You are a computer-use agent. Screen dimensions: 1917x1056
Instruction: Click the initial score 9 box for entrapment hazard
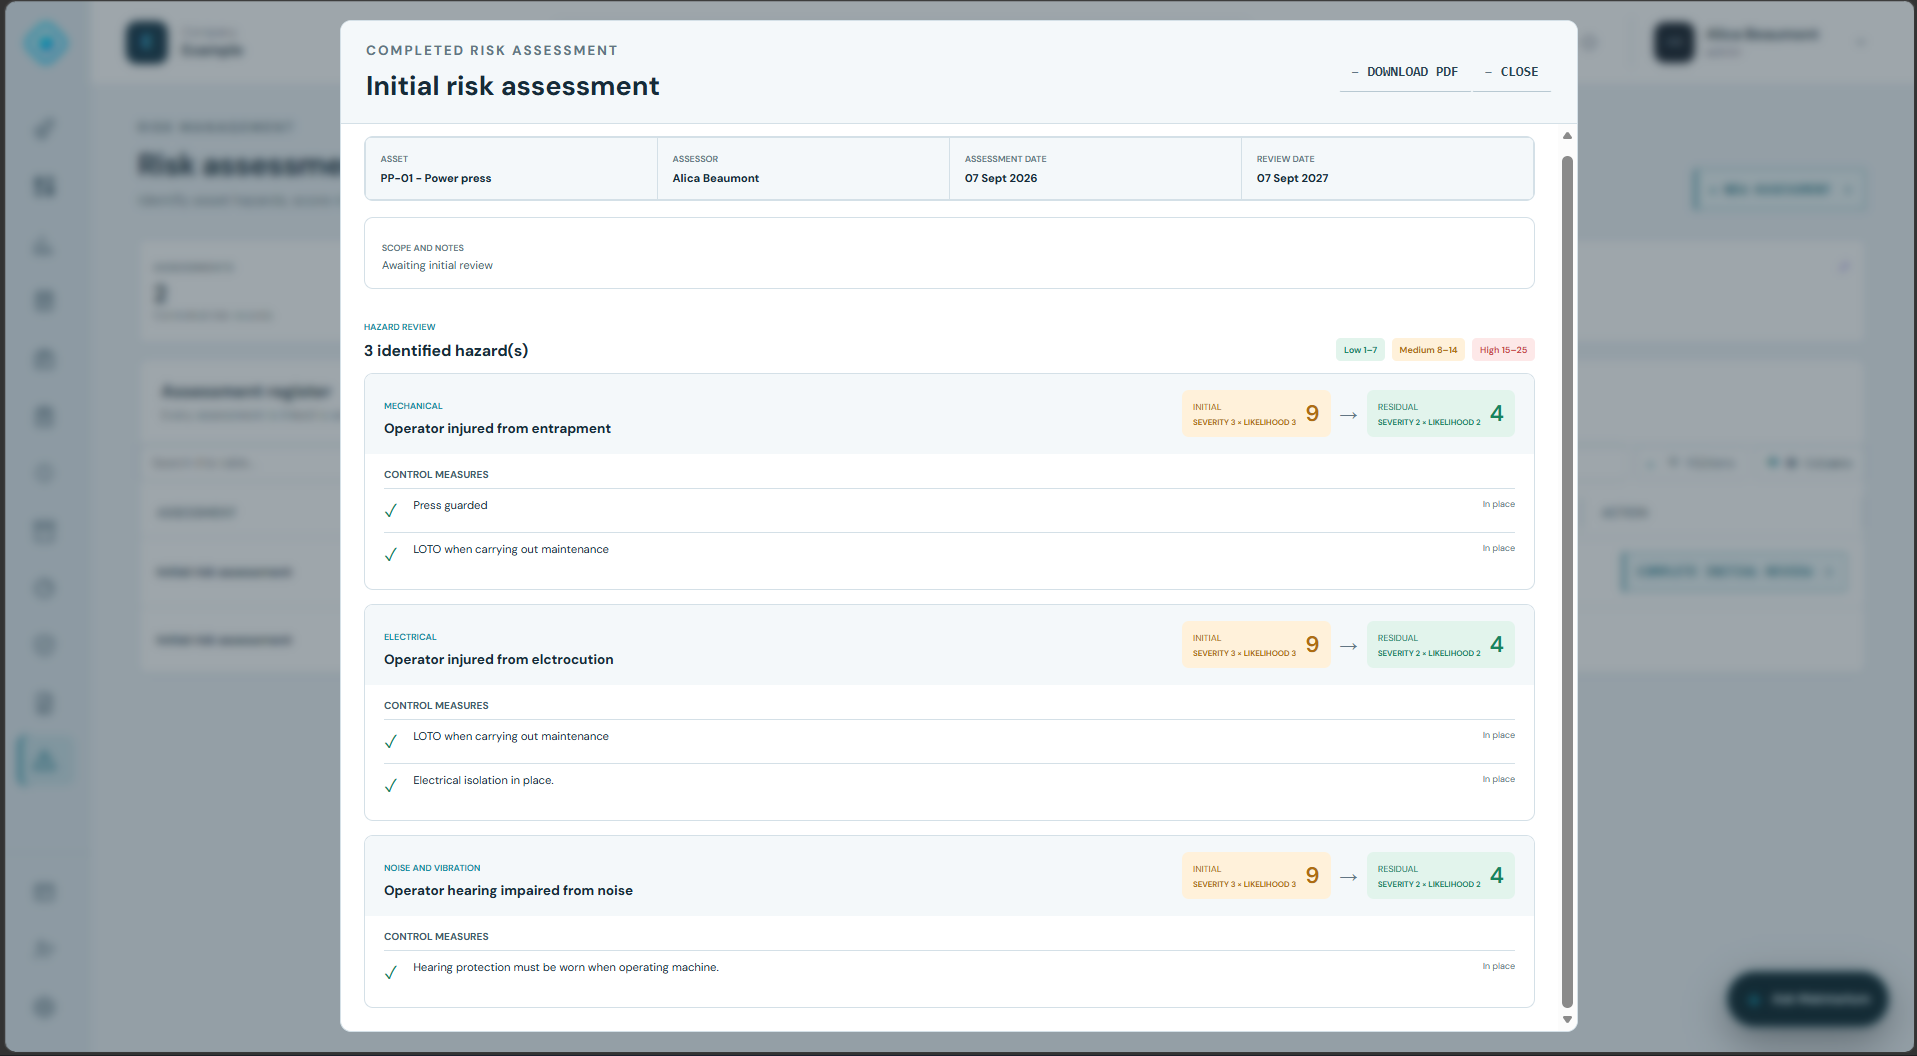pos(1256,414)
